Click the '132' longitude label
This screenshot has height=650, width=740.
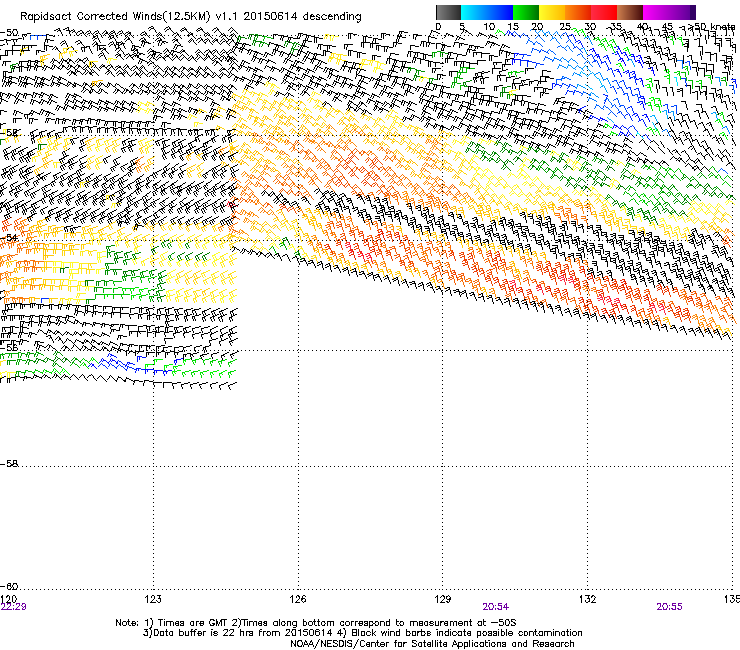588,599
